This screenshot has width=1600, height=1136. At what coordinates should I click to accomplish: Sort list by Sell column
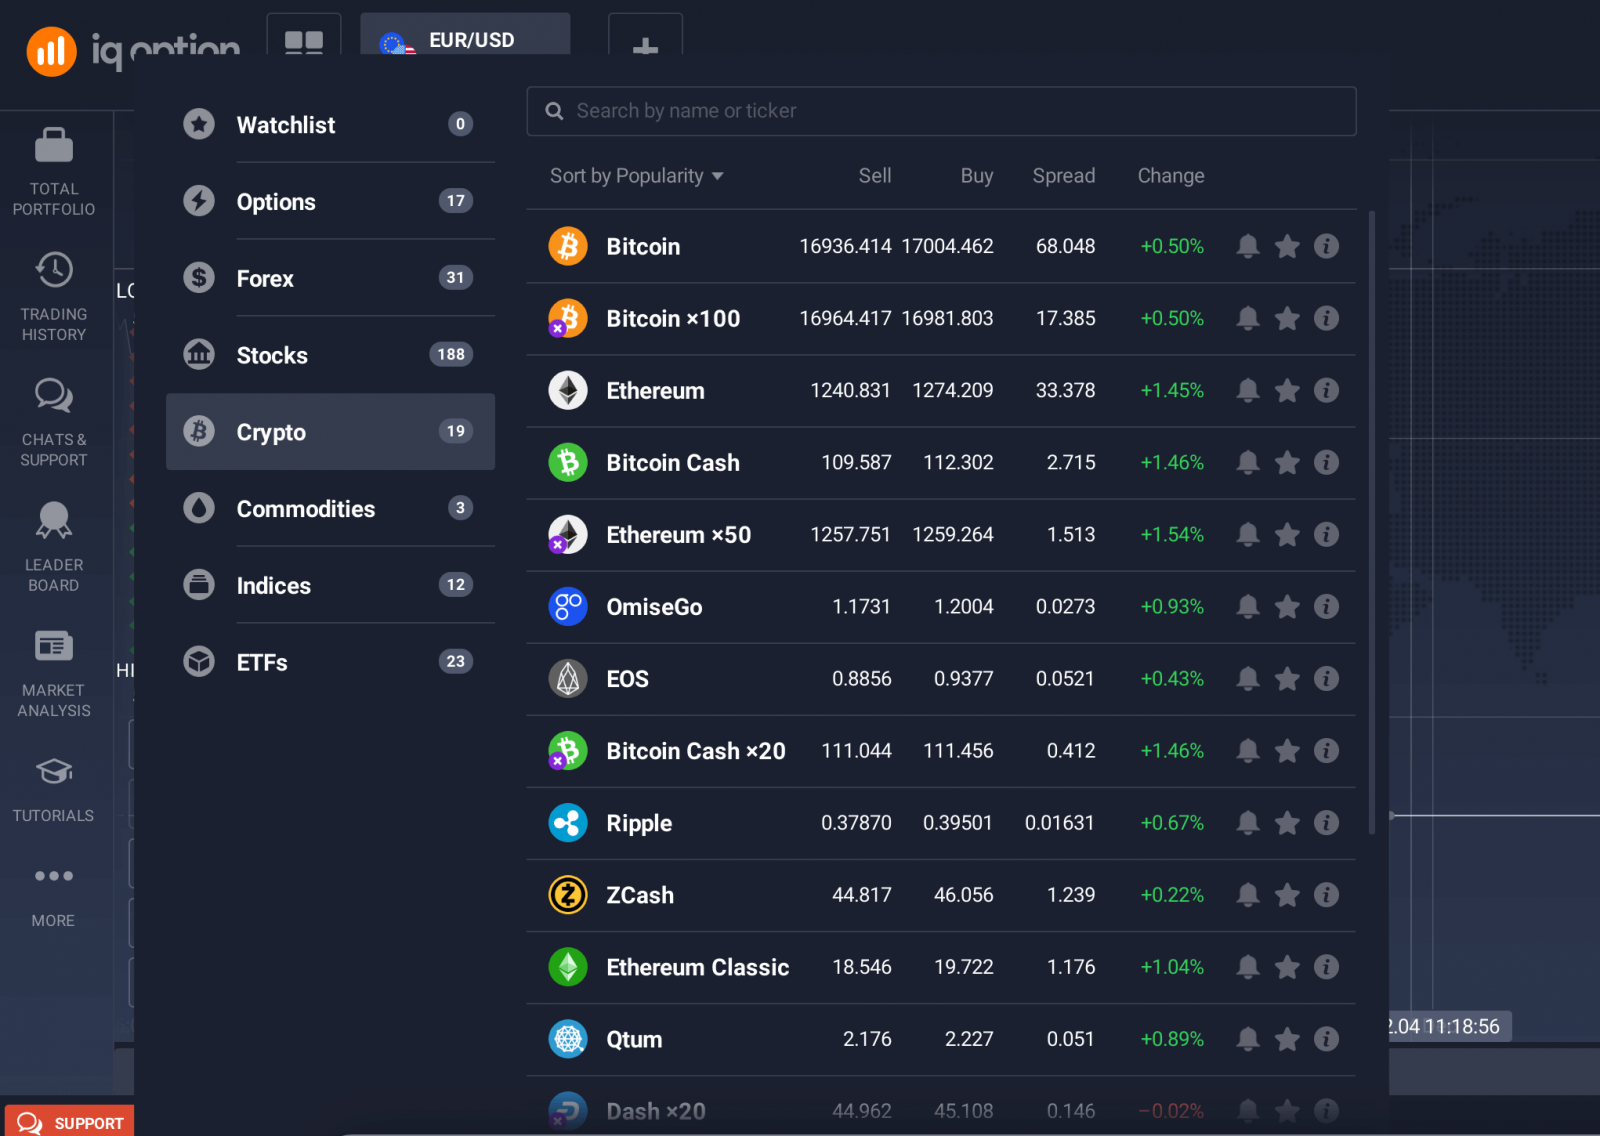click(874, 176)
